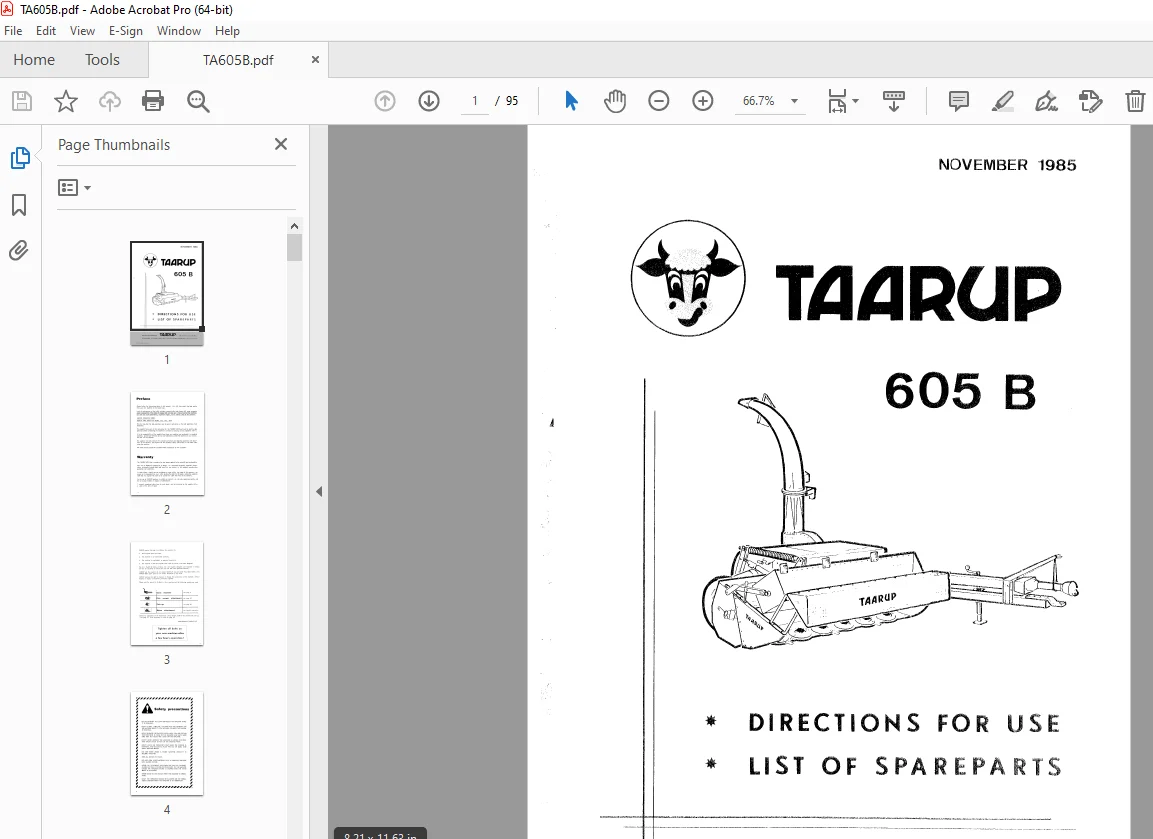Zoom in with plus button
The width and height of the screenshot is (1153, 839).
click(x=703, y=101)
